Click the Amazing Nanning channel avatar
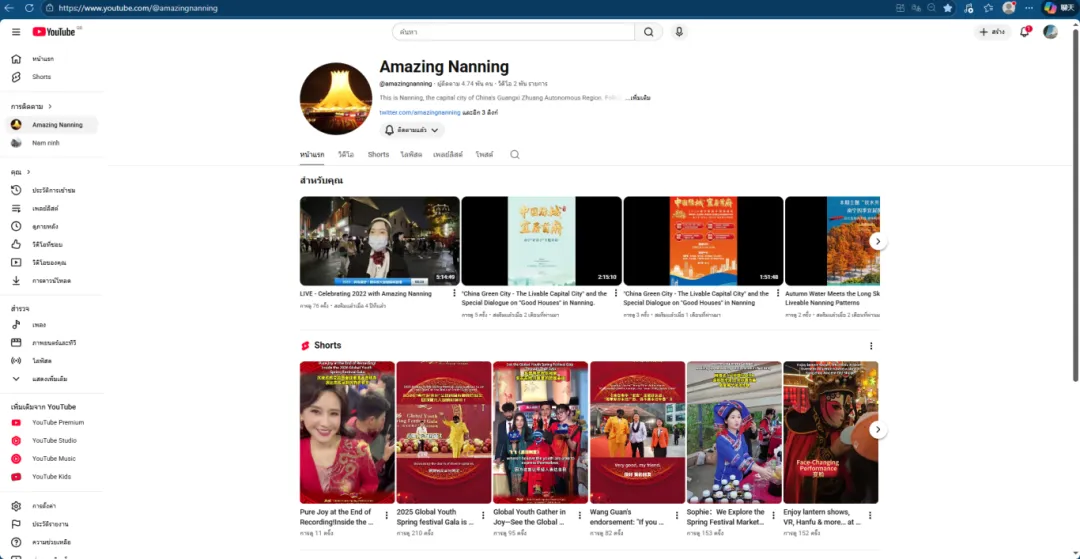Viewport: 1080px width, 559px height. (335, 98)
